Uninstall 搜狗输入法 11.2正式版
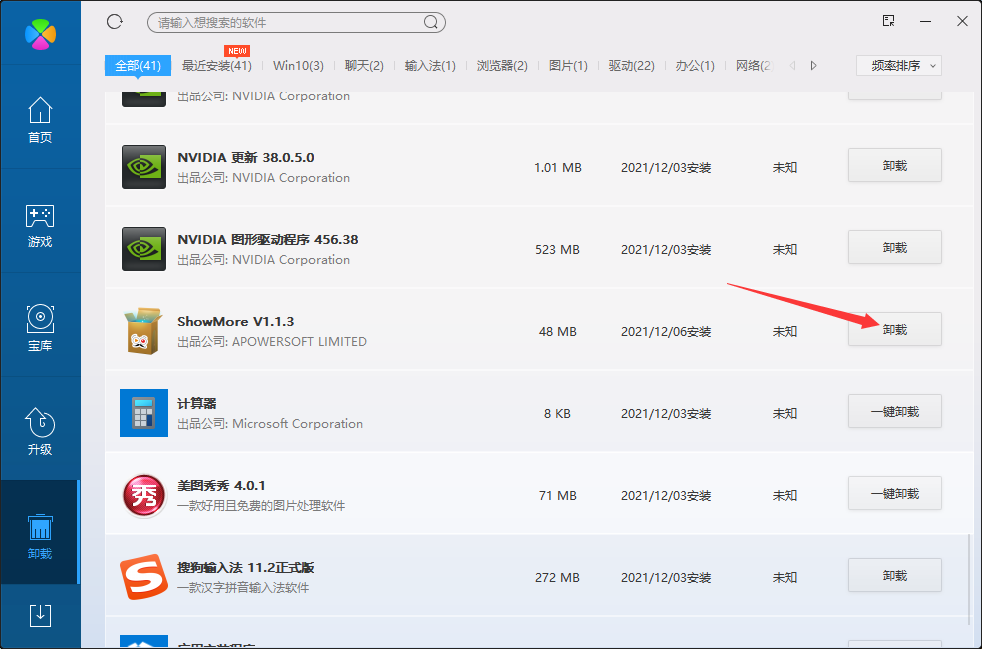 894,576
